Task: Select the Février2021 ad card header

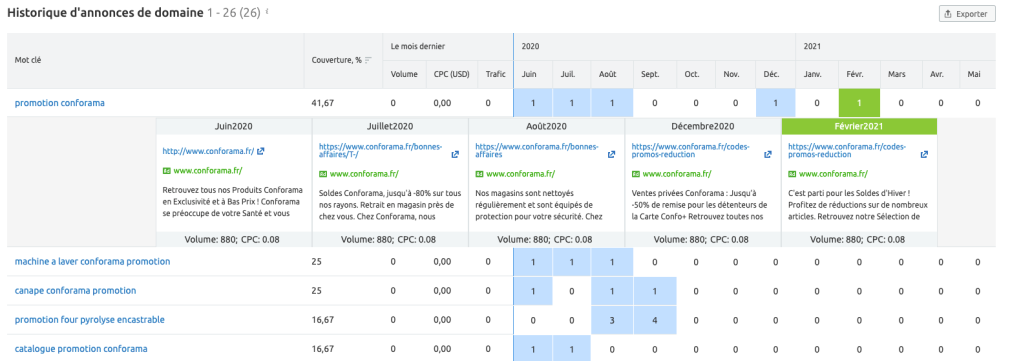Action: coord(859,126)
